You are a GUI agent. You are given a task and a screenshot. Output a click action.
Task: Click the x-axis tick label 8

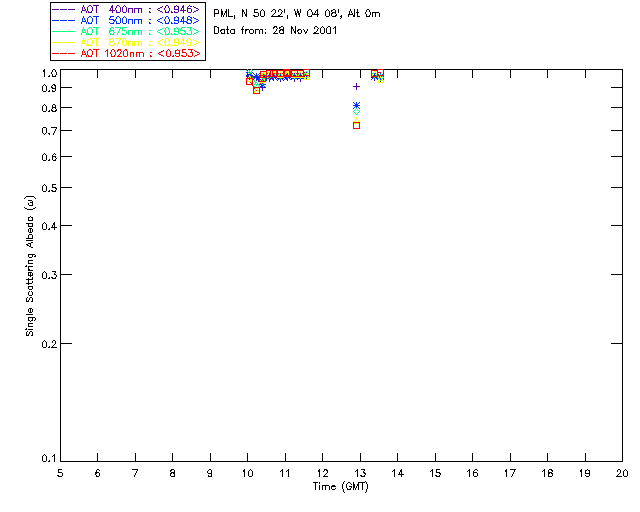(173, 474)
